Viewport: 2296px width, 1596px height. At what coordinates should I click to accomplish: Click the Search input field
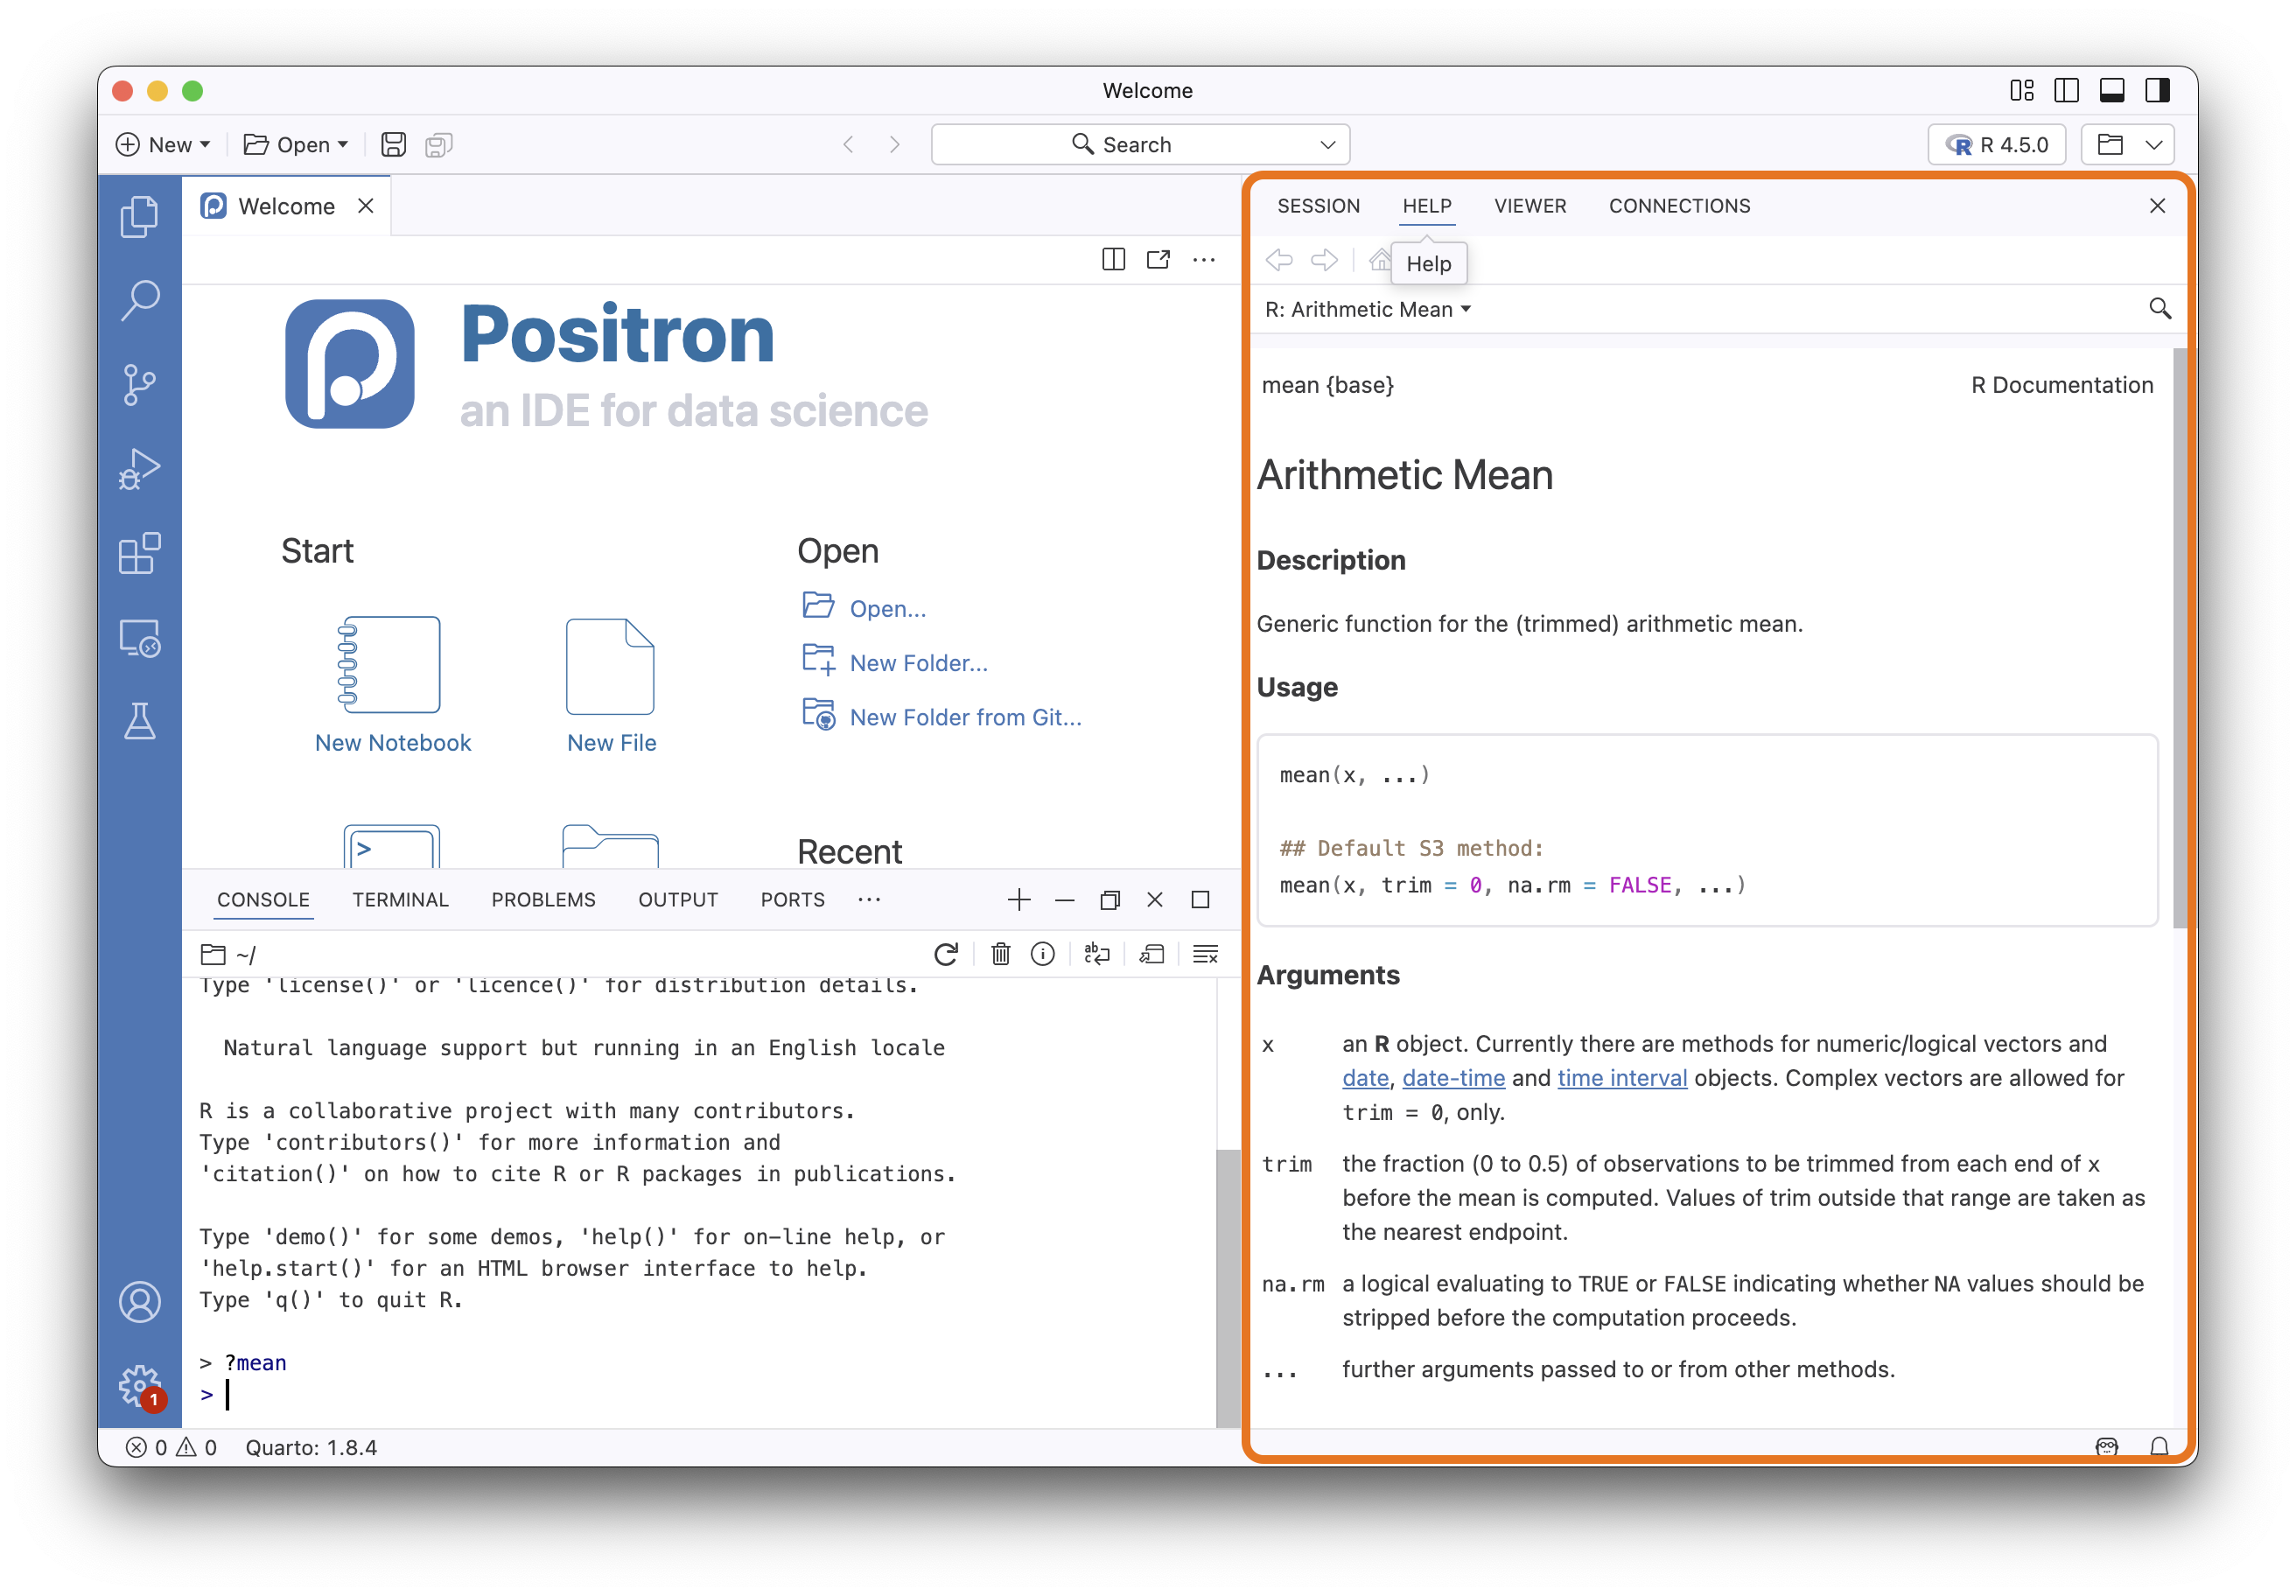(1140, 145)
